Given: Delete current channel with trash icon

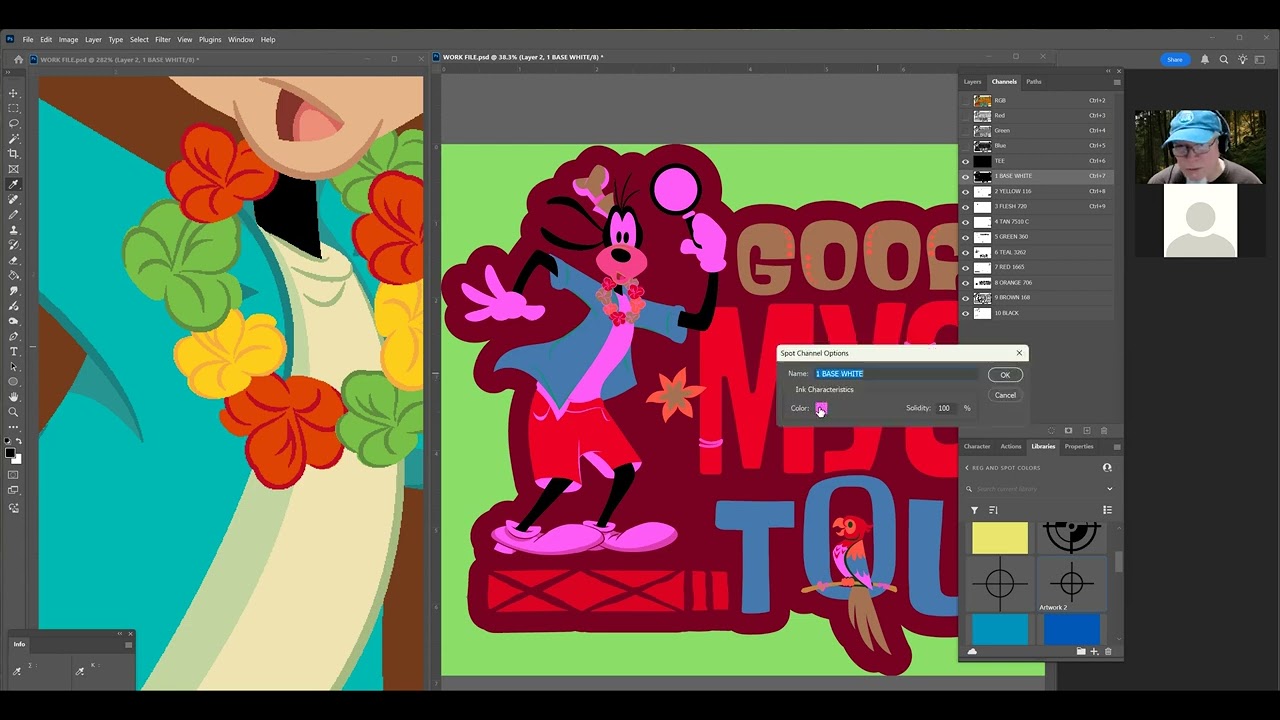Looking at the screenshot, I should pyautogui.click(x=1104, y=431).
